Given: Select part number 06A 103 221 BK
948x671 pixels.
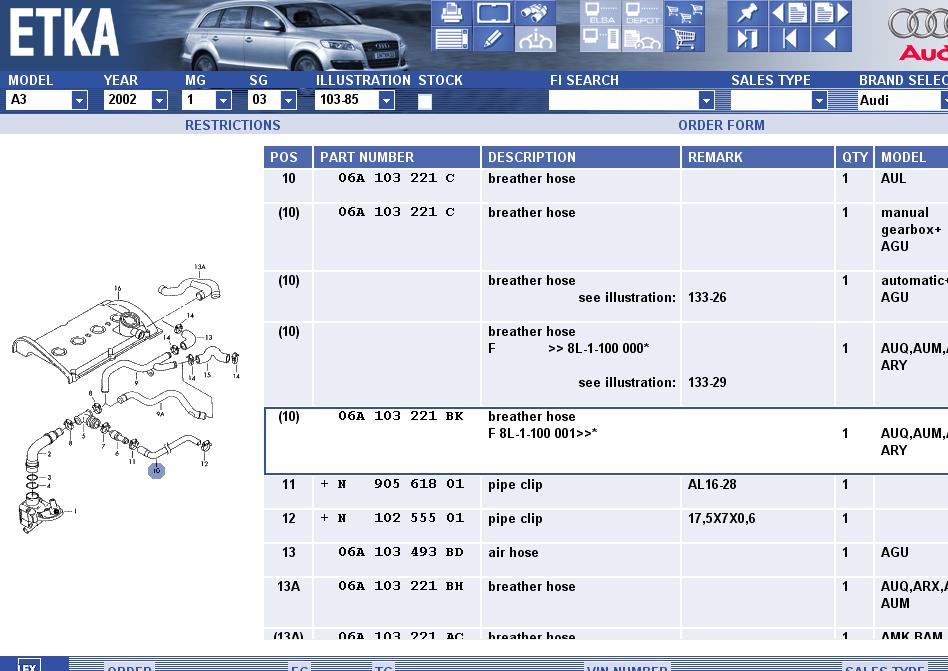Looking at the screenshot, I should 401,416.
